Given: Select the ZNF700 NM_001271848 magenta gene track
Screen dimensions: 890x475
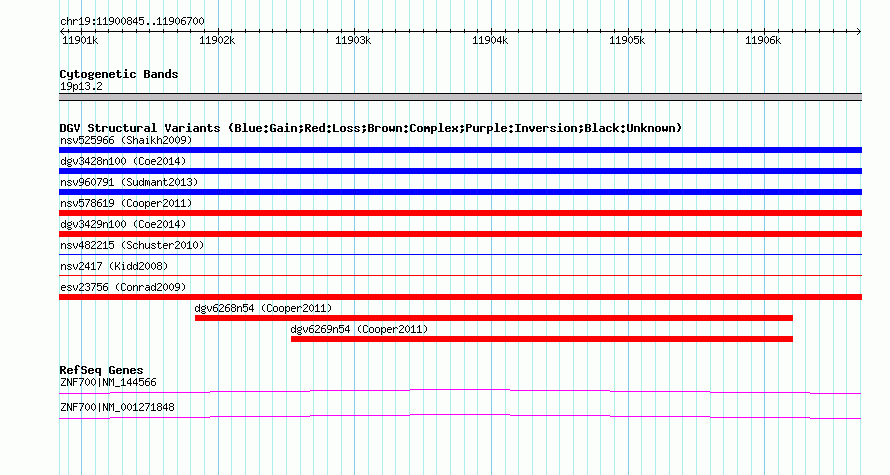Looking at the screenshot, I should click(460, 417).
